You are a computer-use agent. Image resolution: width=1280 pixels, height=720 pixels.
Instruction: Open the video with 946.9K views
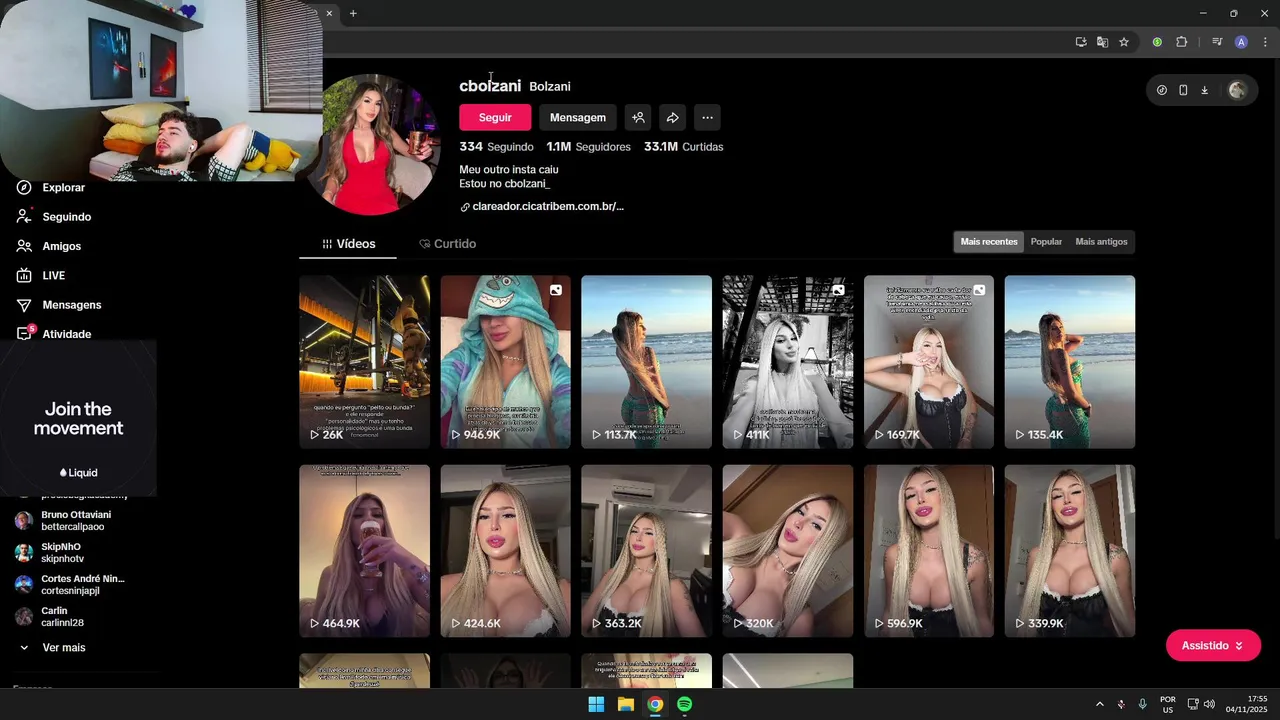pos(505,362)
